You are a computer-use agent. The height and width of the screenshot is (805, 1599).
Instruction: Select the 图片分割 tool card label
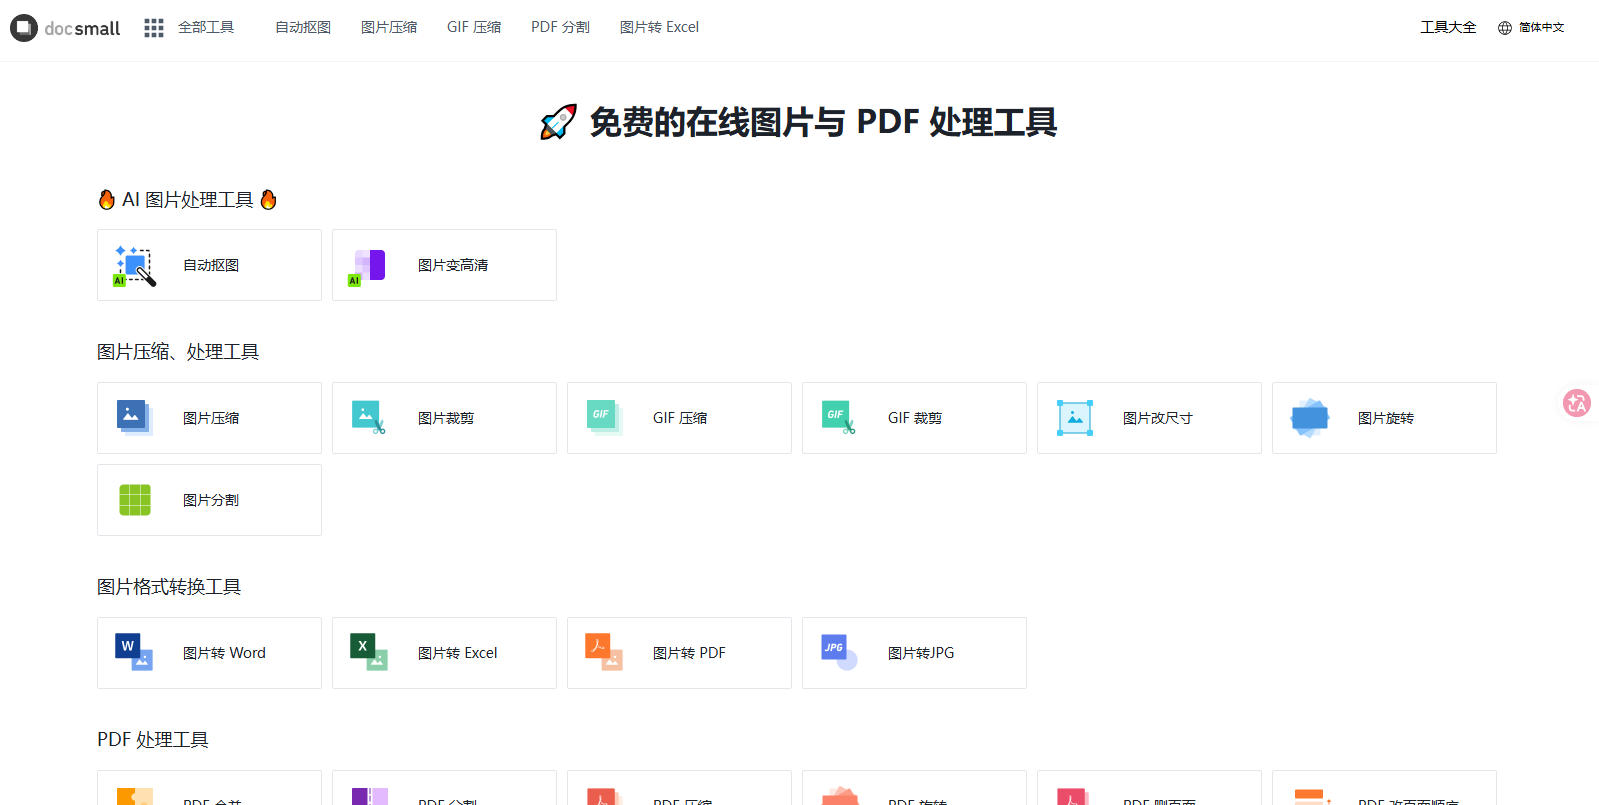point(211,500)
